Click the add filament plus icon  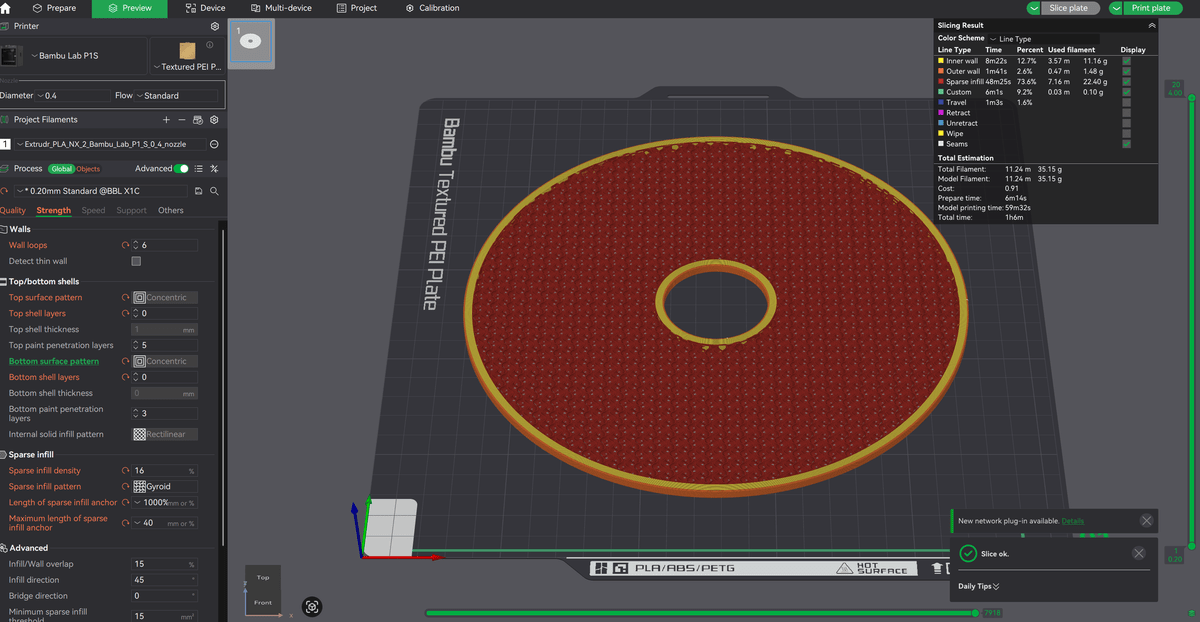[x=166, y=119]
